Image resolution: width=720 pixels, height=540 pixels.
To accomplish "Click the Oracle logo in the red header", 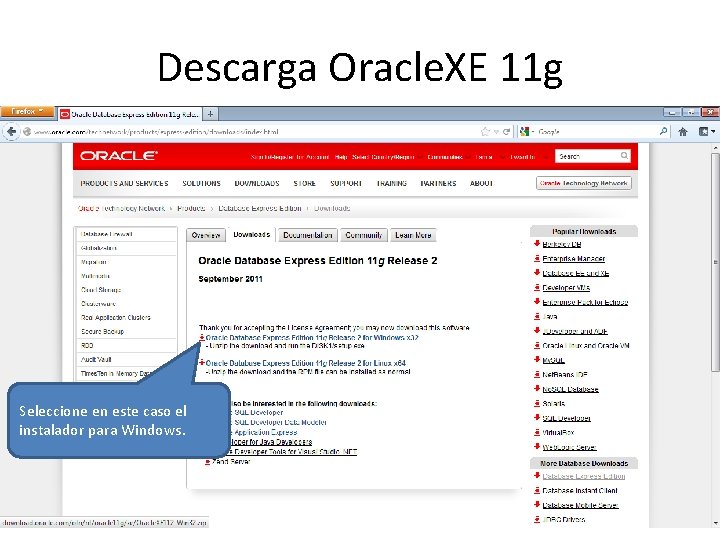I will (118, 156).
